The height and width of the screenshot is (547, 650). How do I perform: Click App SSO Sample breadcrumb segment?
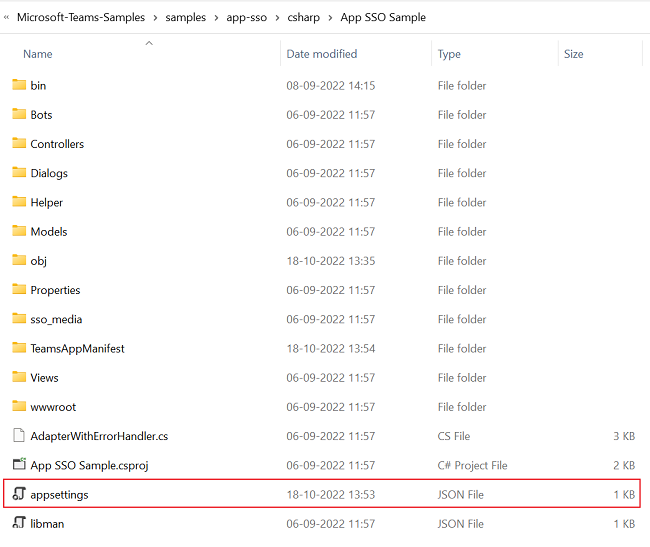pos(383,17)
